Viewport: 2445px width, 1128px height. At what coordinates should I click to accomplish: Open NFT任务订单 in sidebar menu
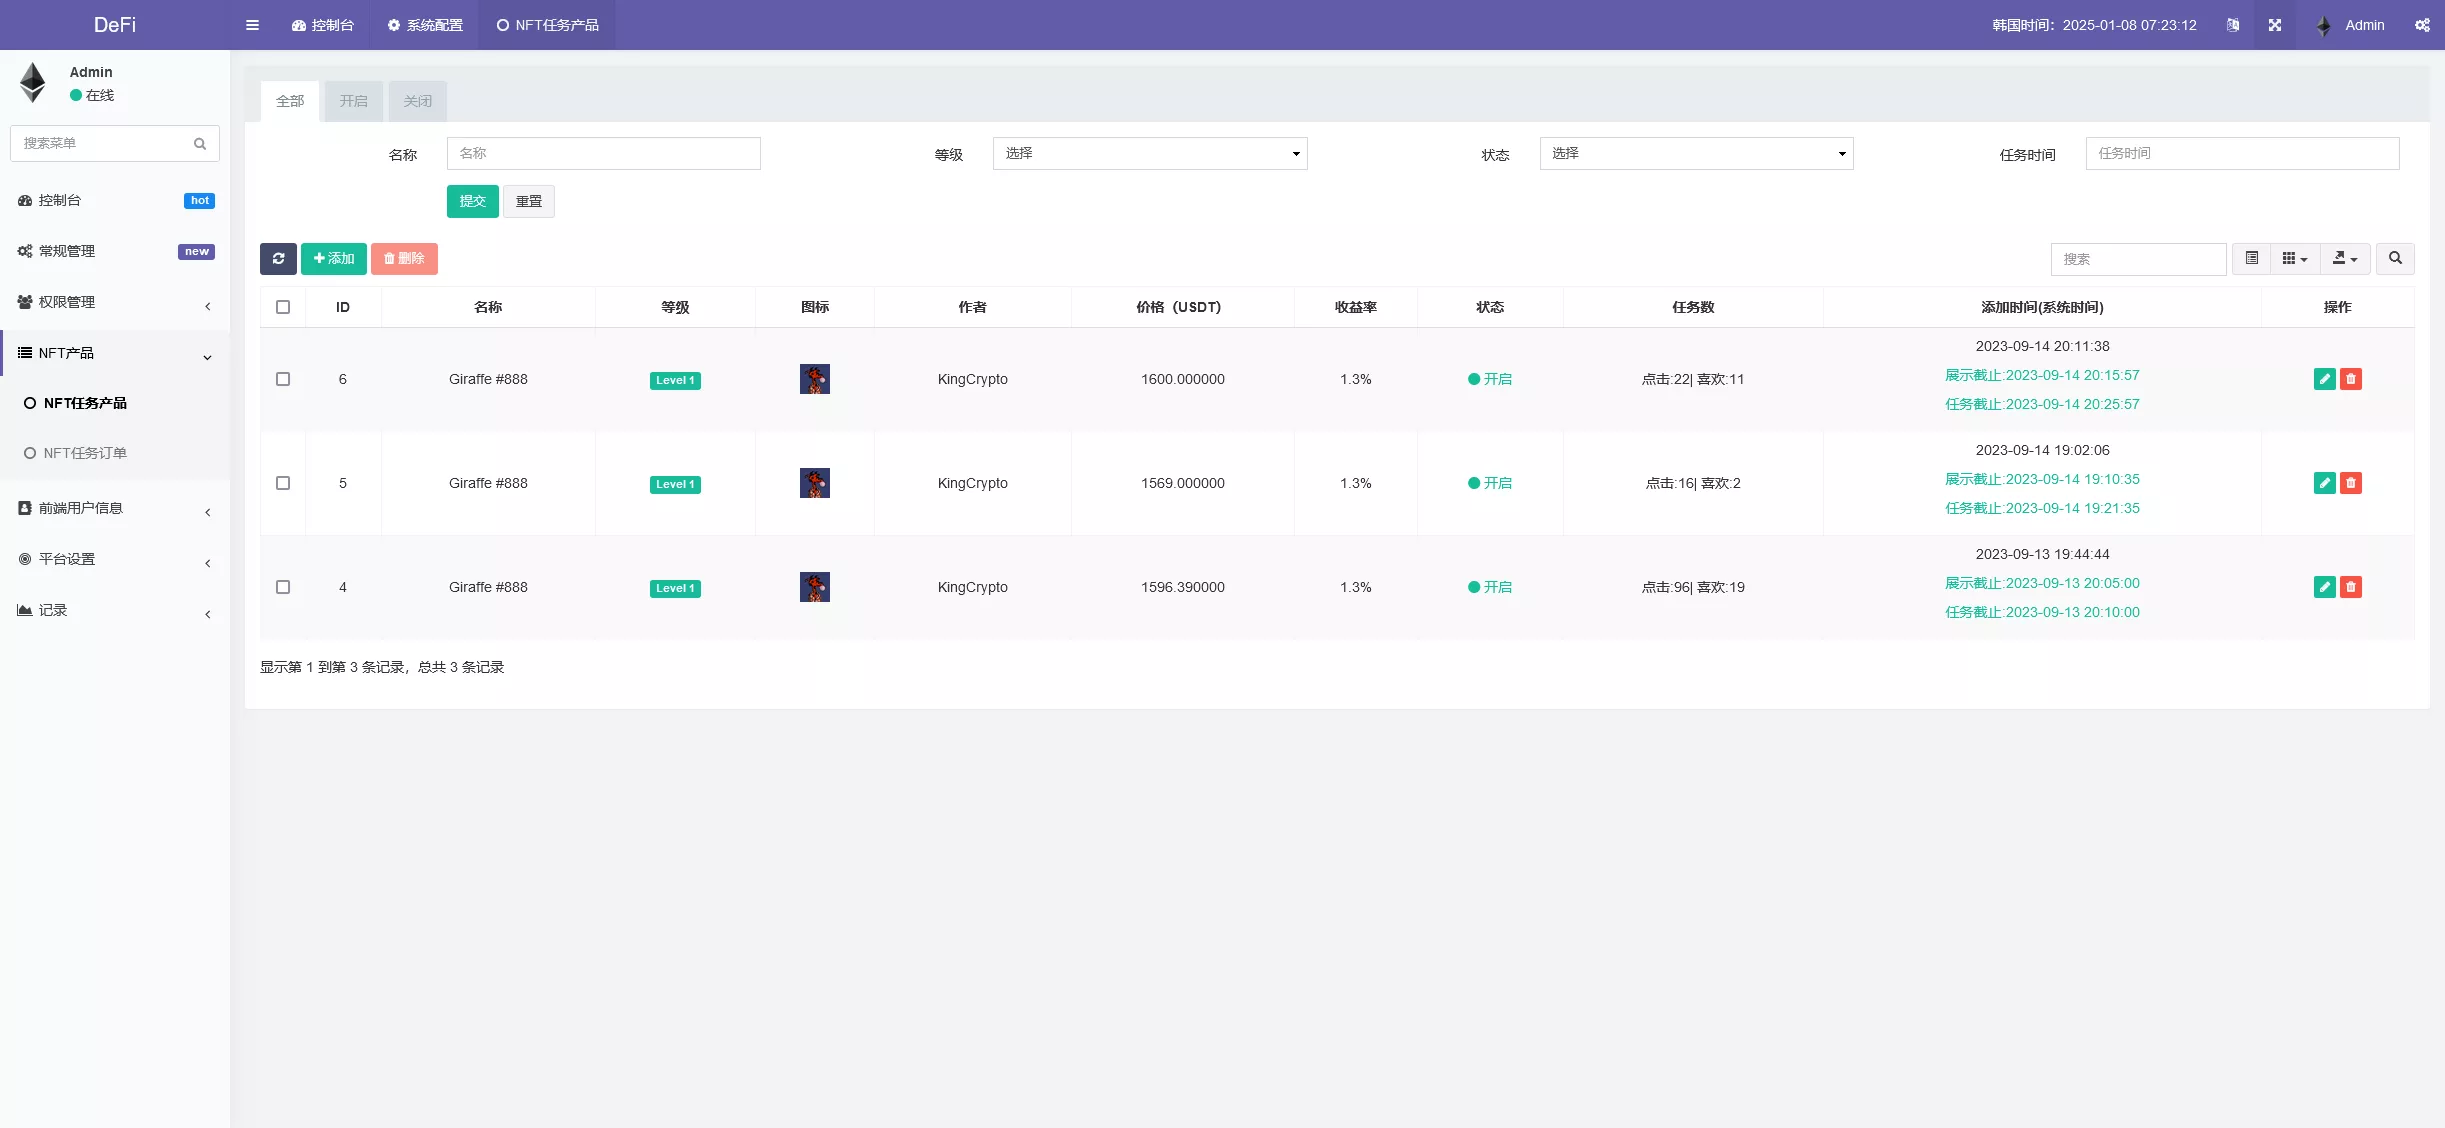click(85, 453)
